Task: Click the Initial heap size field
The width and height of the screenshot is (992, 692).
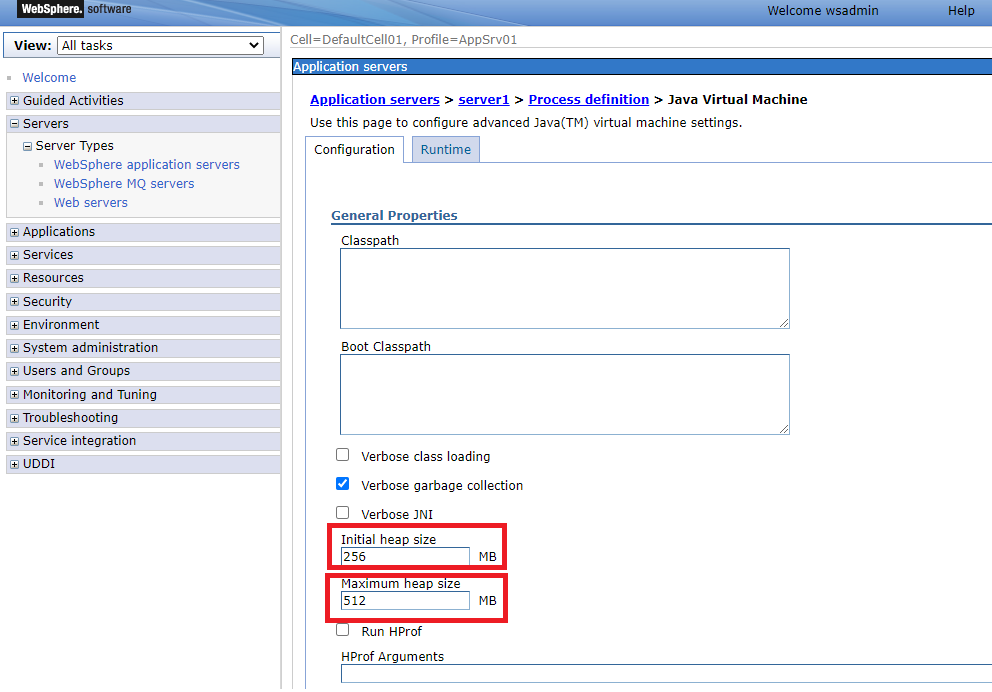Action: (405, 557)
